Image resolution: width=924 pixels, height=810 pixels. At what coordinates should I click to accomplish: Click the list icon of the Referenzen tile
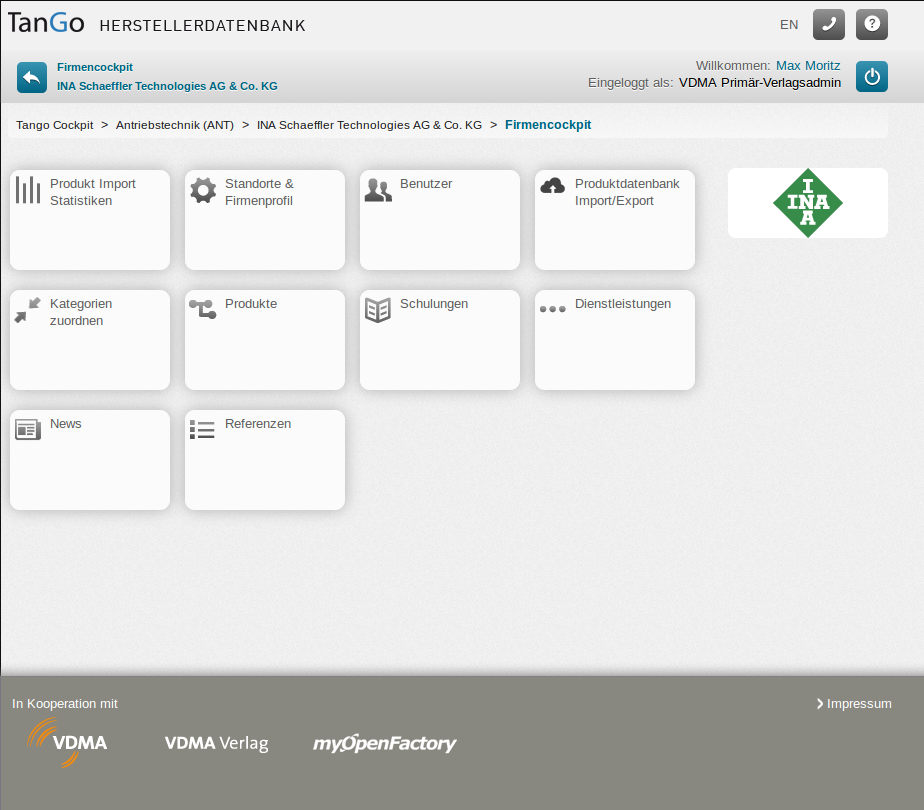click(x=202, y=429)
